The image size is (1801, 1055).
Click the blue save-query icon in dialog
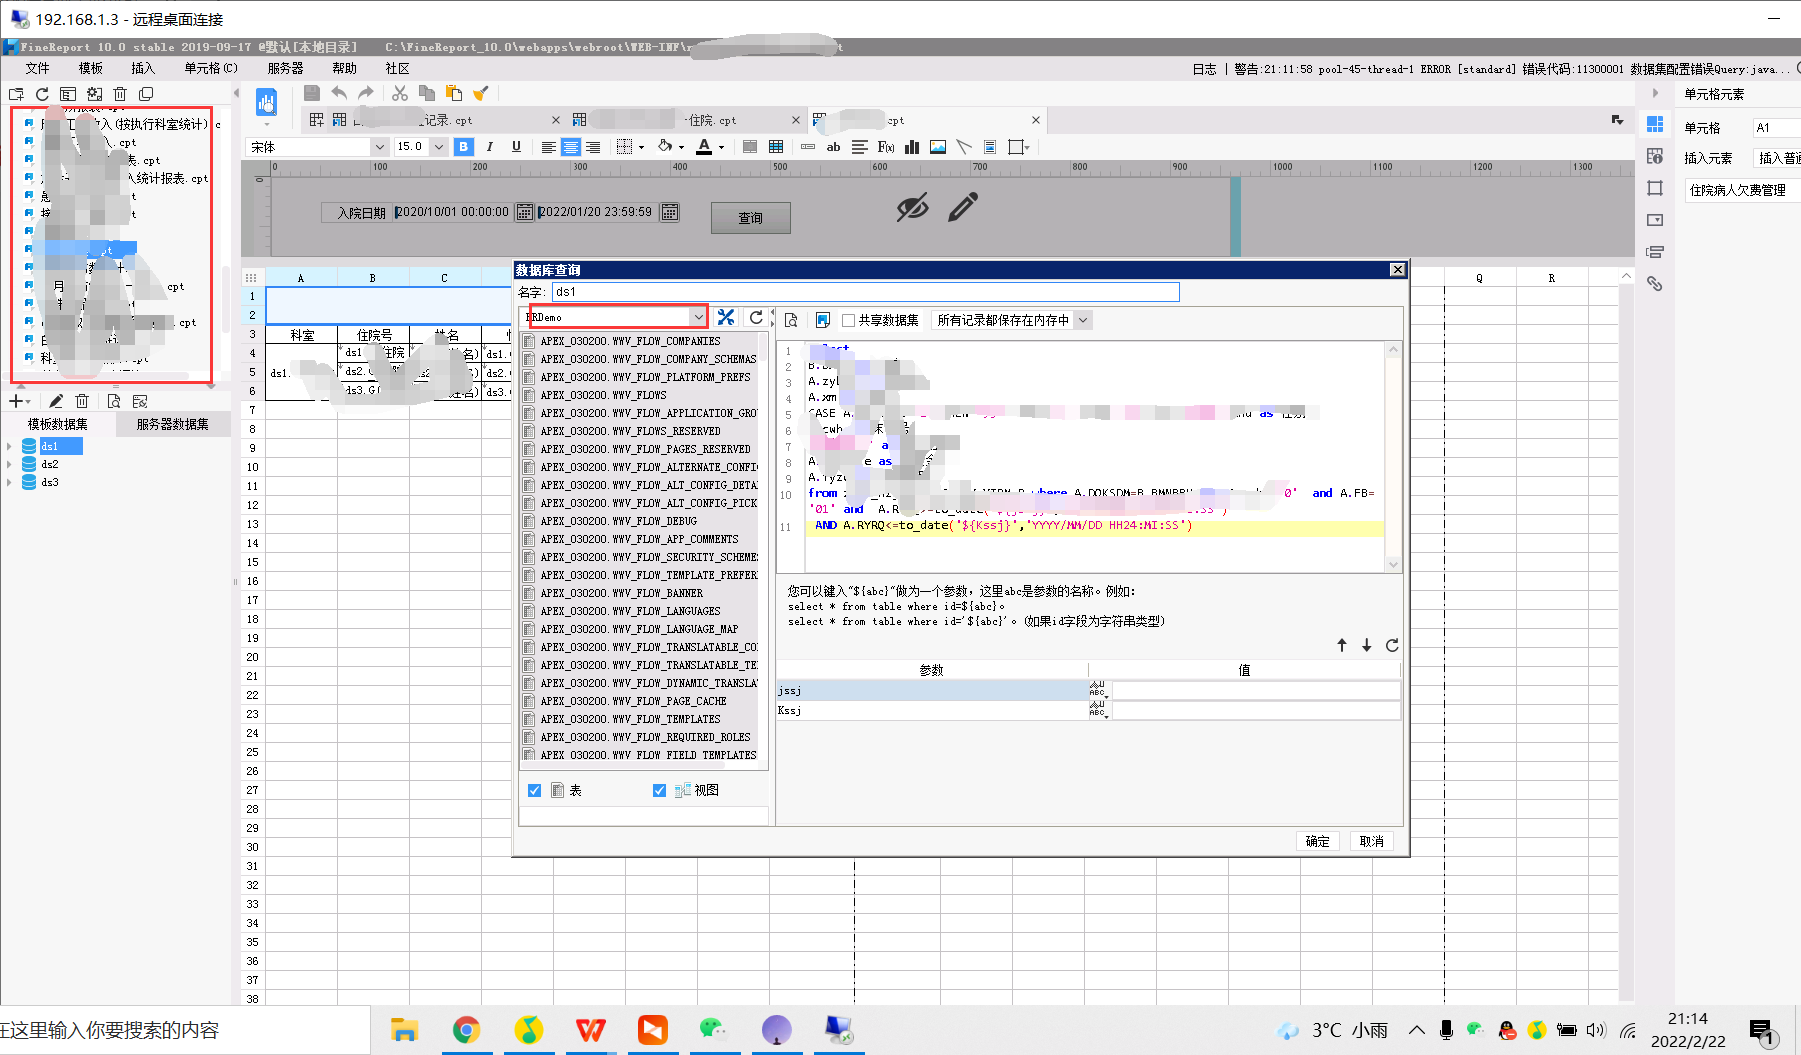[822, 320]
